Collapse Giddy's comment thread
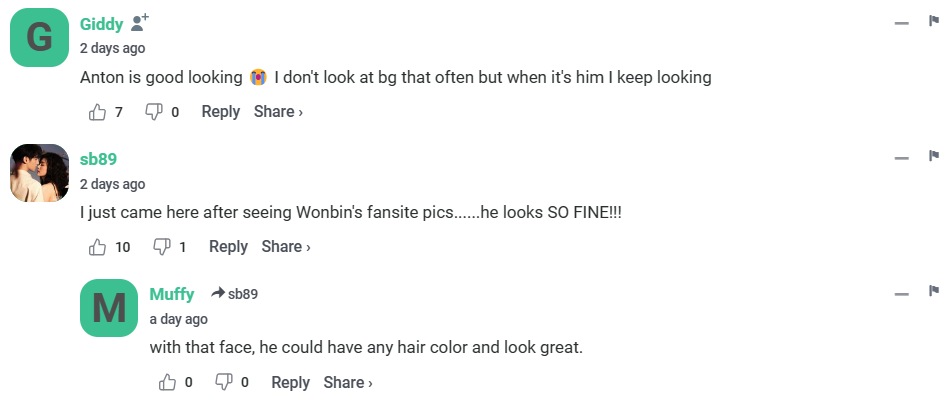 pyautogui.click(x=901, y=22)
